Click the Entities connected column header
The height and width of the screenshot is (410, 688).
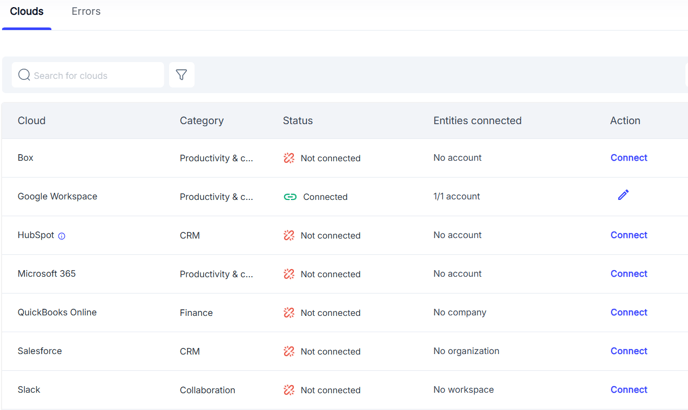point(477,120)
